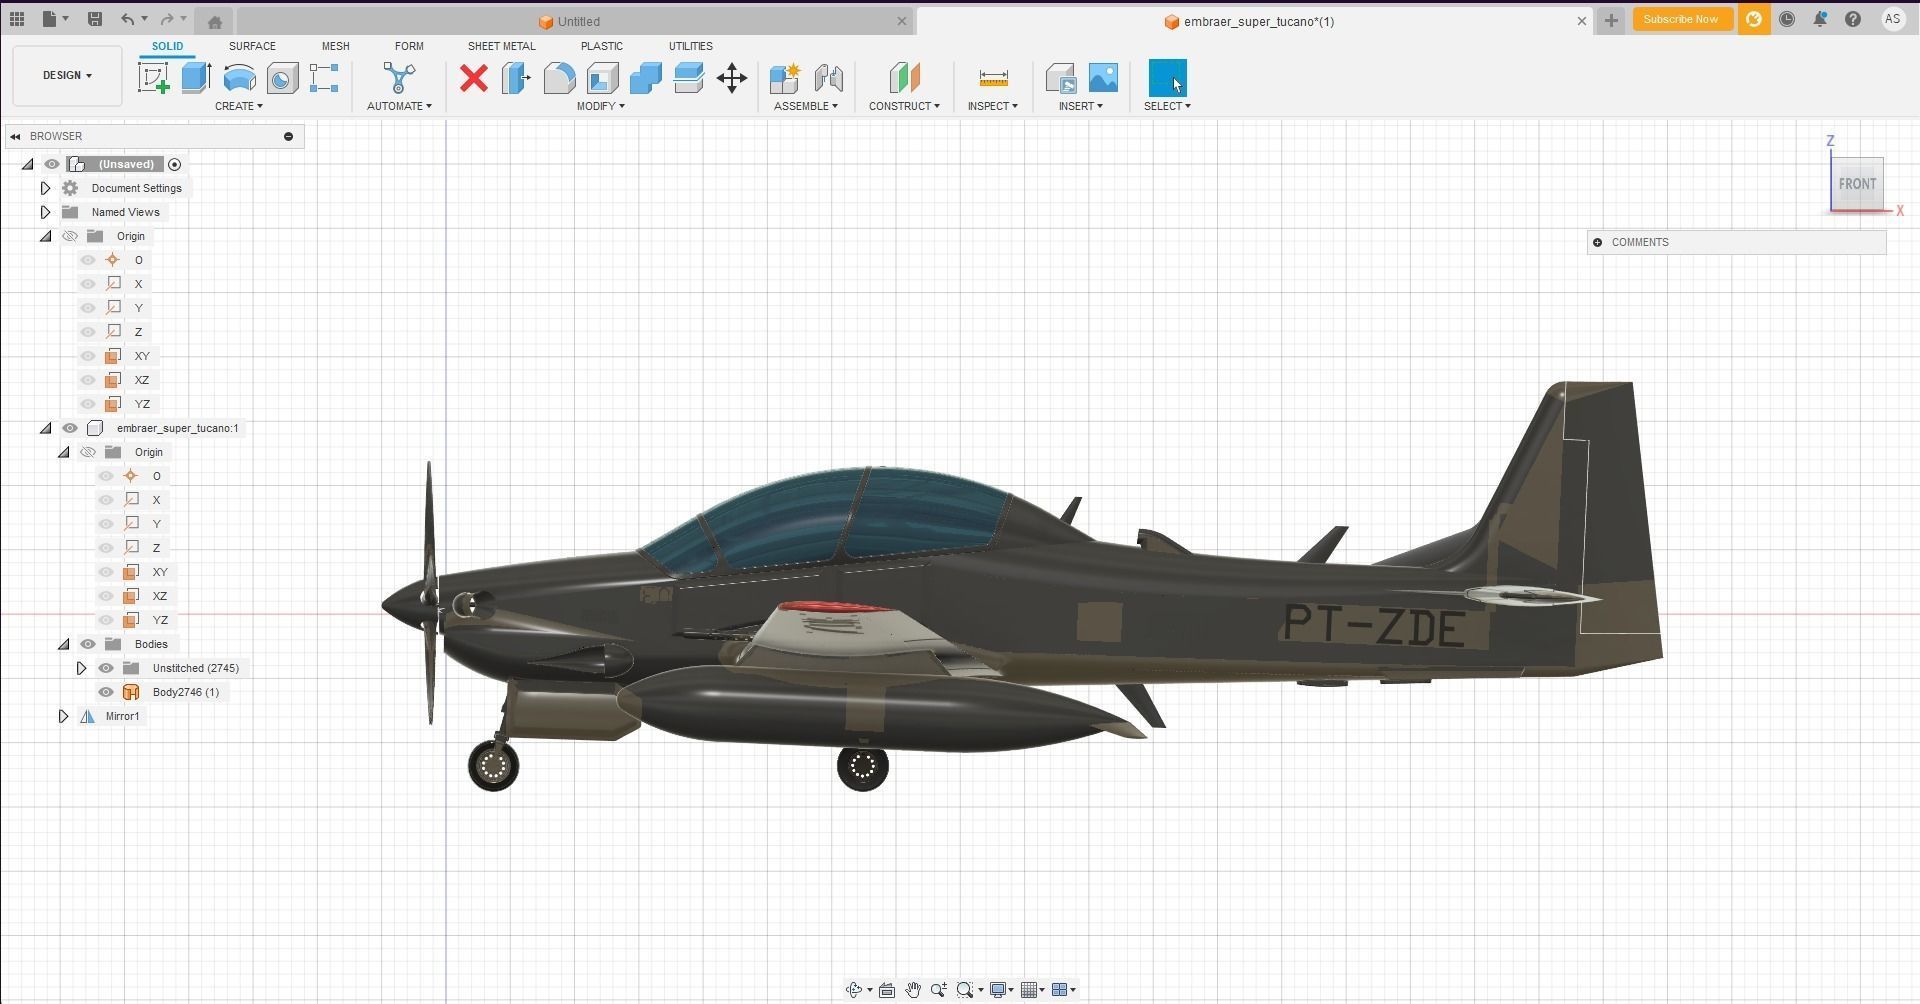Click the Select tool icon
Screen dimensions: 1920x1004
click(x=1167, y=78)
